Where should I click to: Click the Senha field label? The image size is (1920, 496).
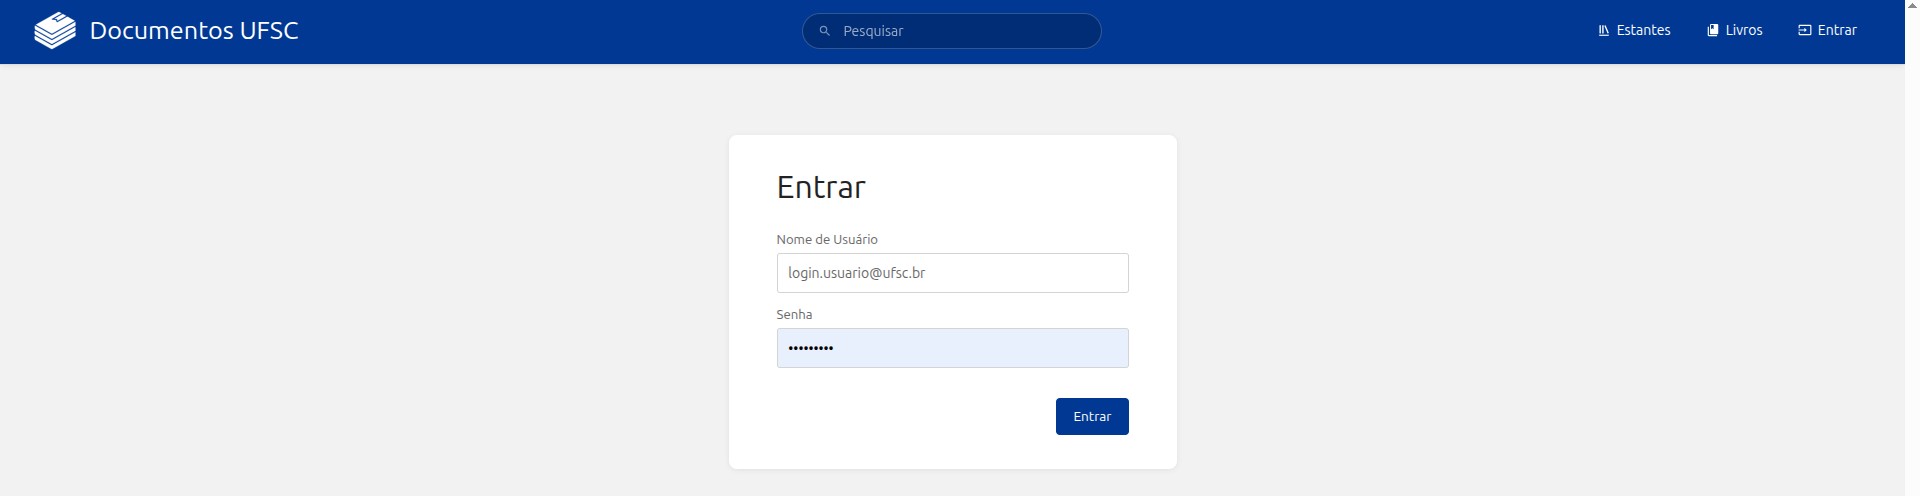click(794, 315)
